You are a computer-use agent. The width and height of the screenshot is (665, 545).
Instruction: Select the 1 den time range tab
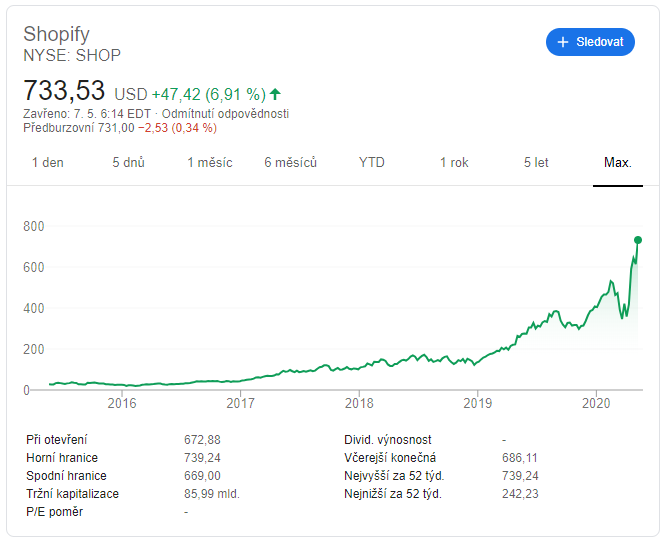click(x=48, y=162)
